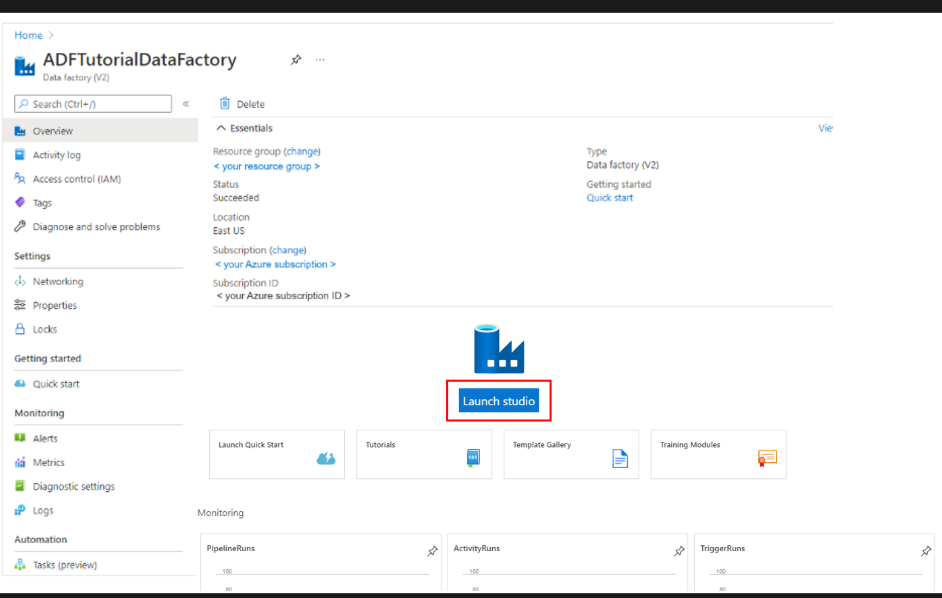Go to Home breadcrumb

[28, 35]
